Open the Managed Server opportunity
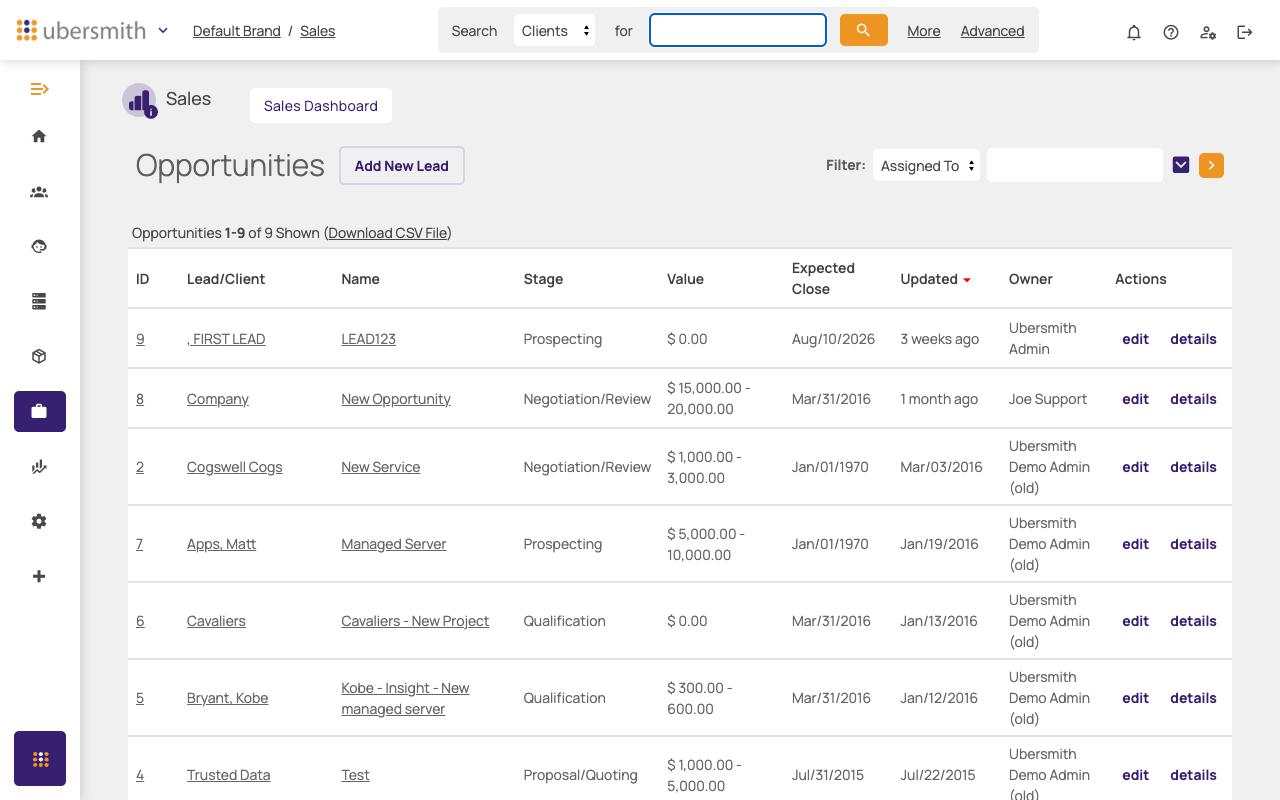Screen dimensions: 1280x800 394,544
